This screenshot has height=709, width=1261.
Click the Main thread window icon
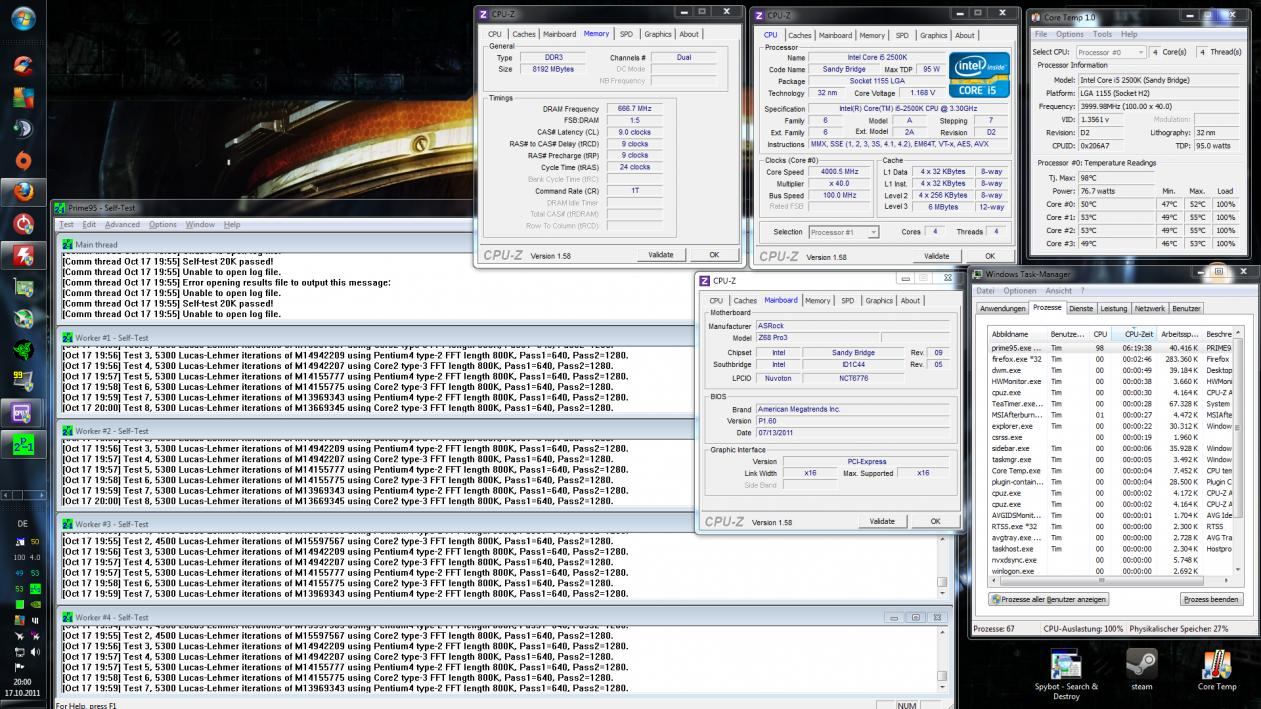point(68,244)
